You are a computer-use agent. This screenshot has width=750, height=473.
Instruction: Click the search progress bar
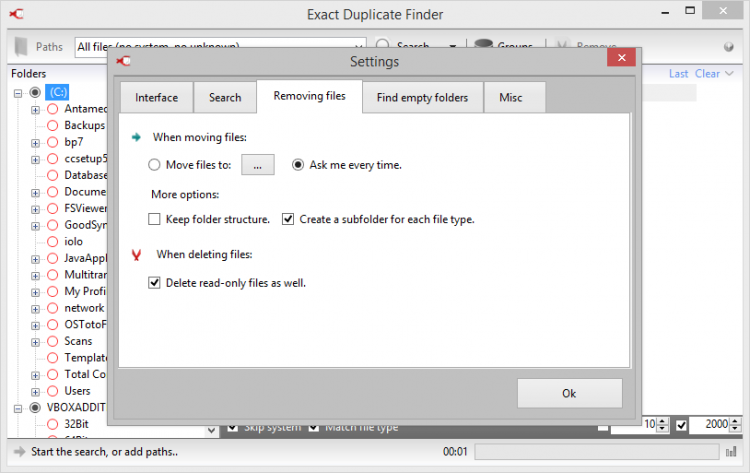point(596,451)
